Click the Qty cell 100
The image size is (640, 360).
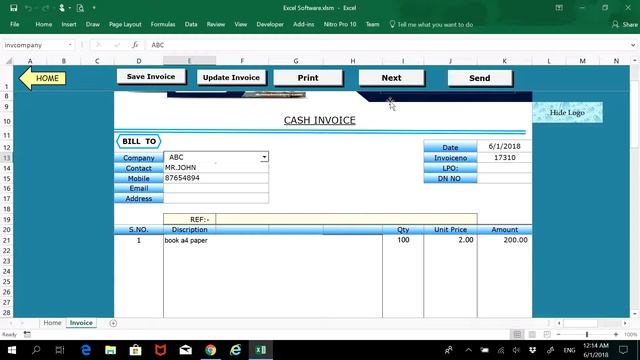click(x=403, y=240)
